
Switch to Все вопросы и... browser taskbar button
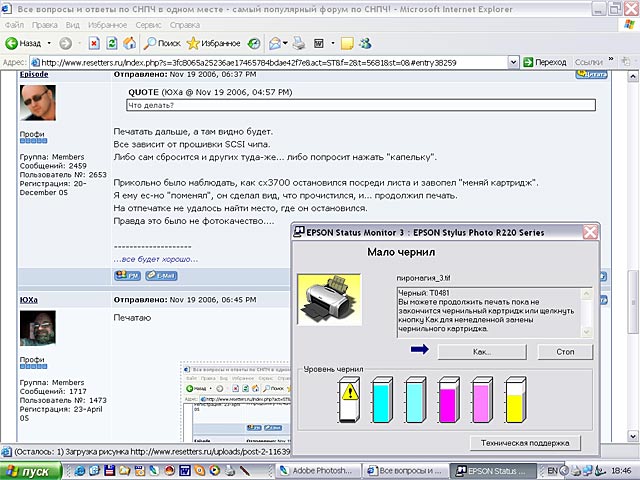[x=405, y=471]
